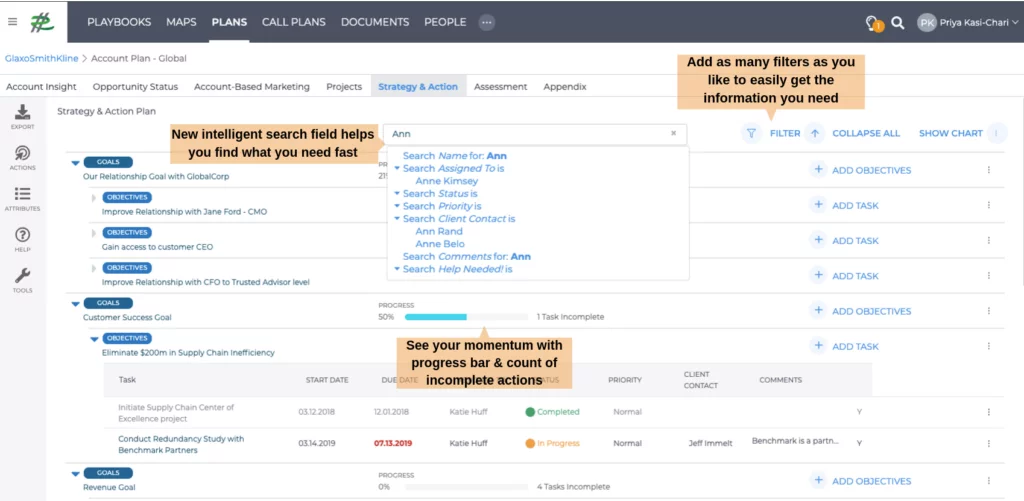Viewport: 1024px width, 501px height.
Task: Click Customer Success Goal 50% progress bar
Action: 466,317
